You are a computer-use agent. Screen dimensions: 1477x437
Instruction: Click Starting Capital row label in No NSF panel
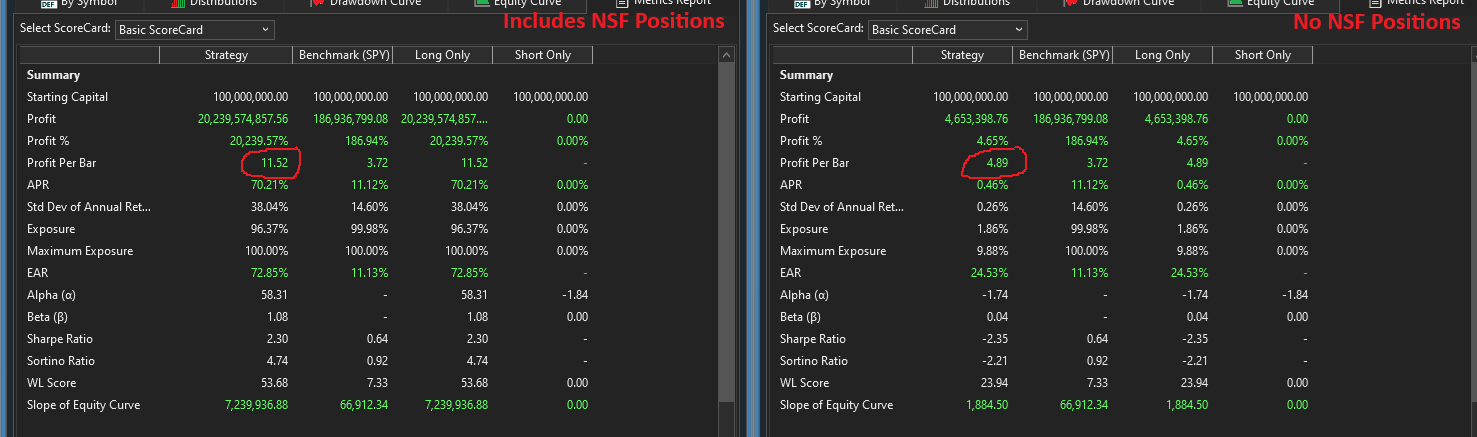pos(820,97)
